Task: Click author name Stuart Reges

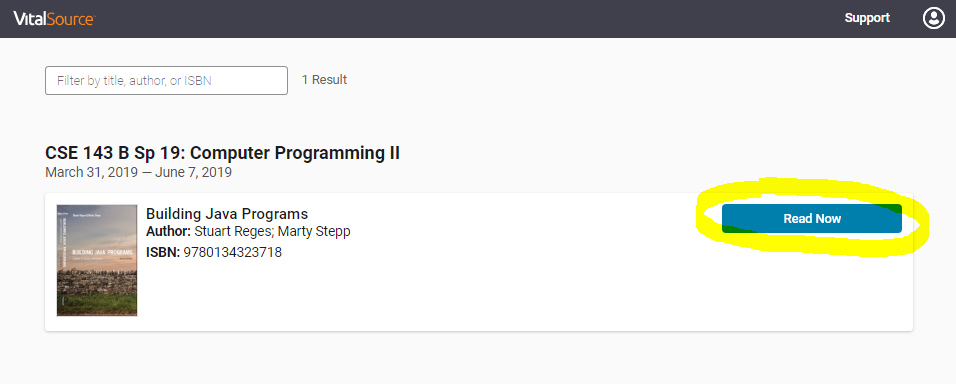Action: [x=234, y=232]
